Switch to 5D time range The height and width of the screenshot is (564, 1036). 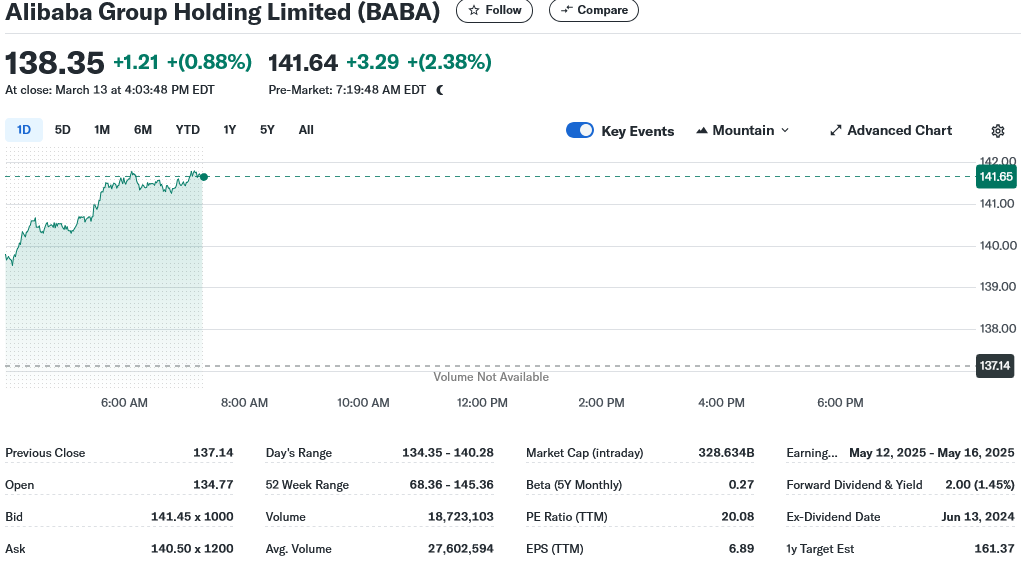pyautogui.click(x=63, y=130)
